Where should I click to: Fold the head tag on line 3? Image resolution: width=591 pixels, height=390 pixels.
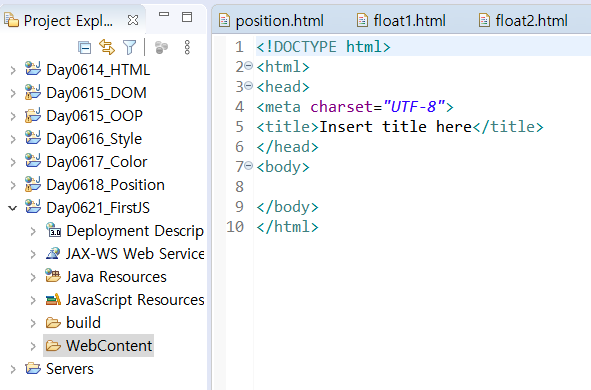tap(249, 86)
